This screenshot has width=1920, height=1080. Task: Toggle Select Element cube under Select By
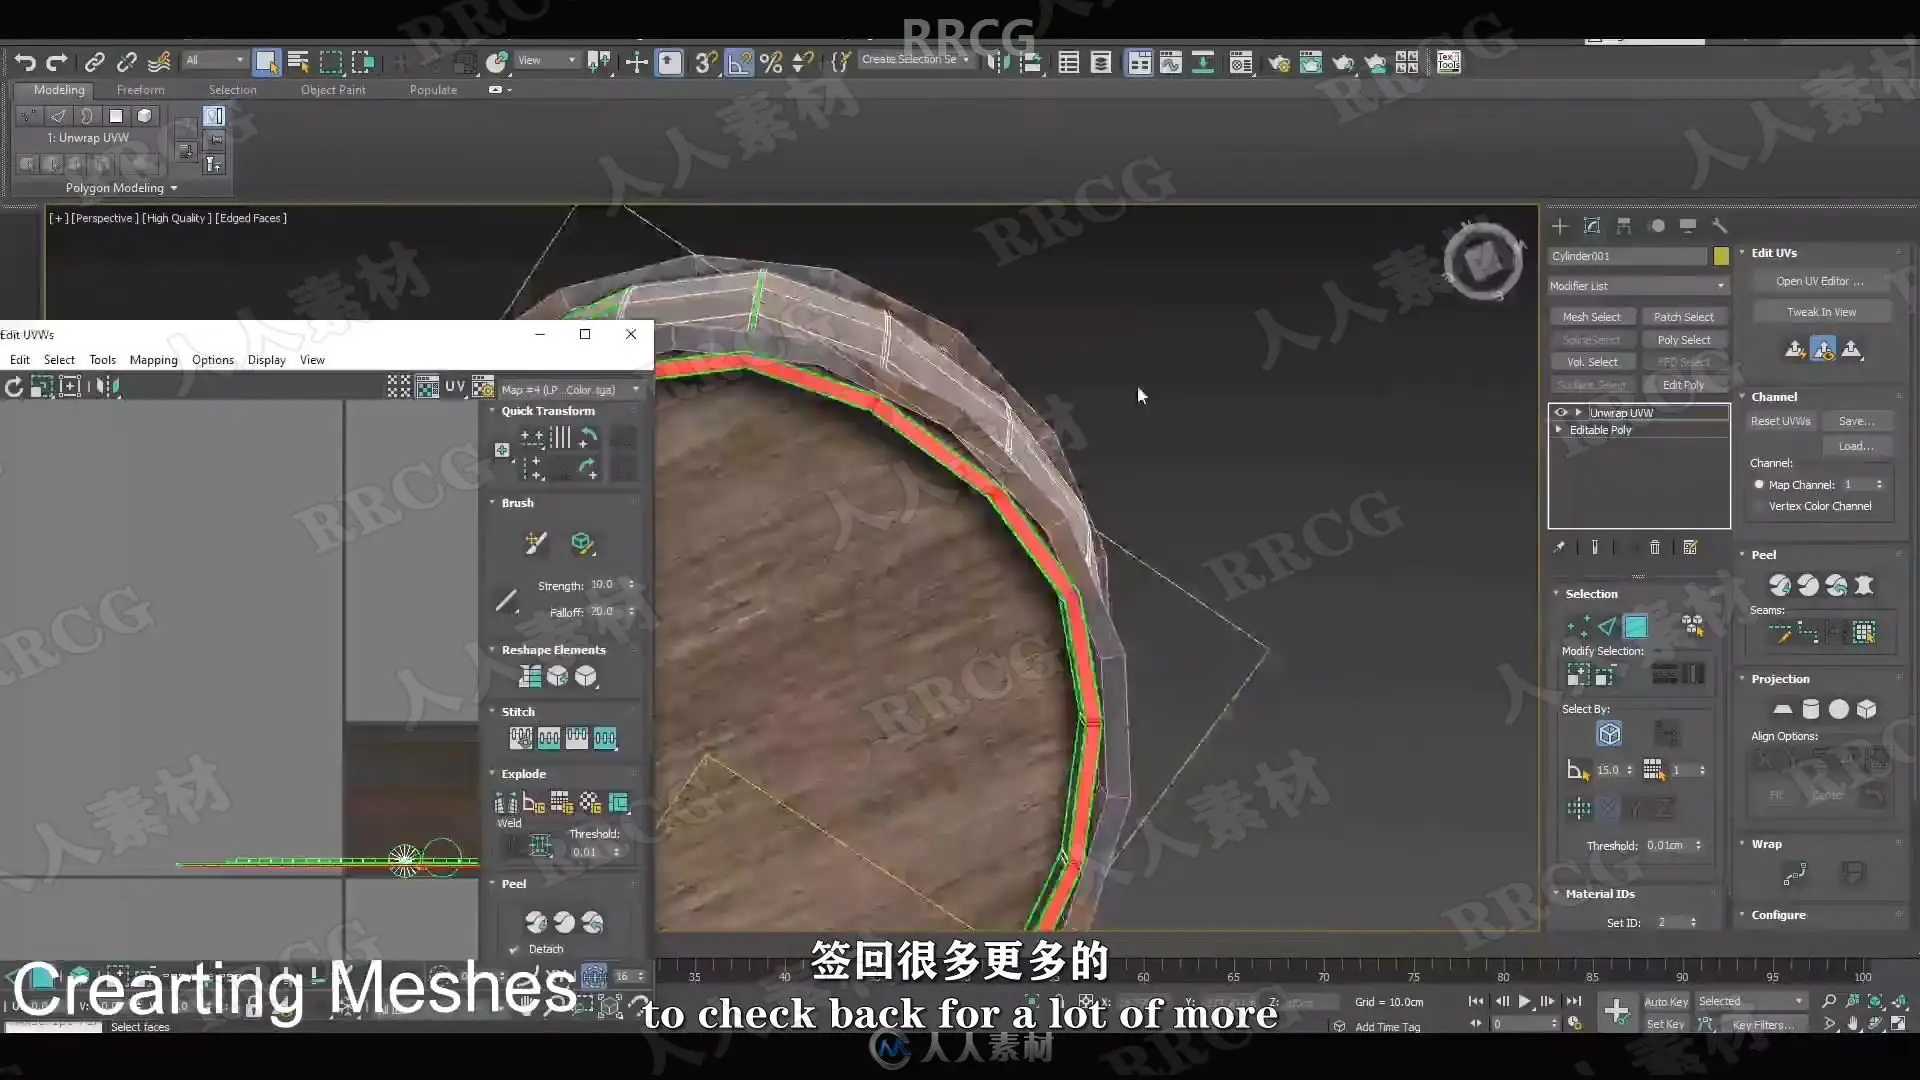pos(1609,734)
